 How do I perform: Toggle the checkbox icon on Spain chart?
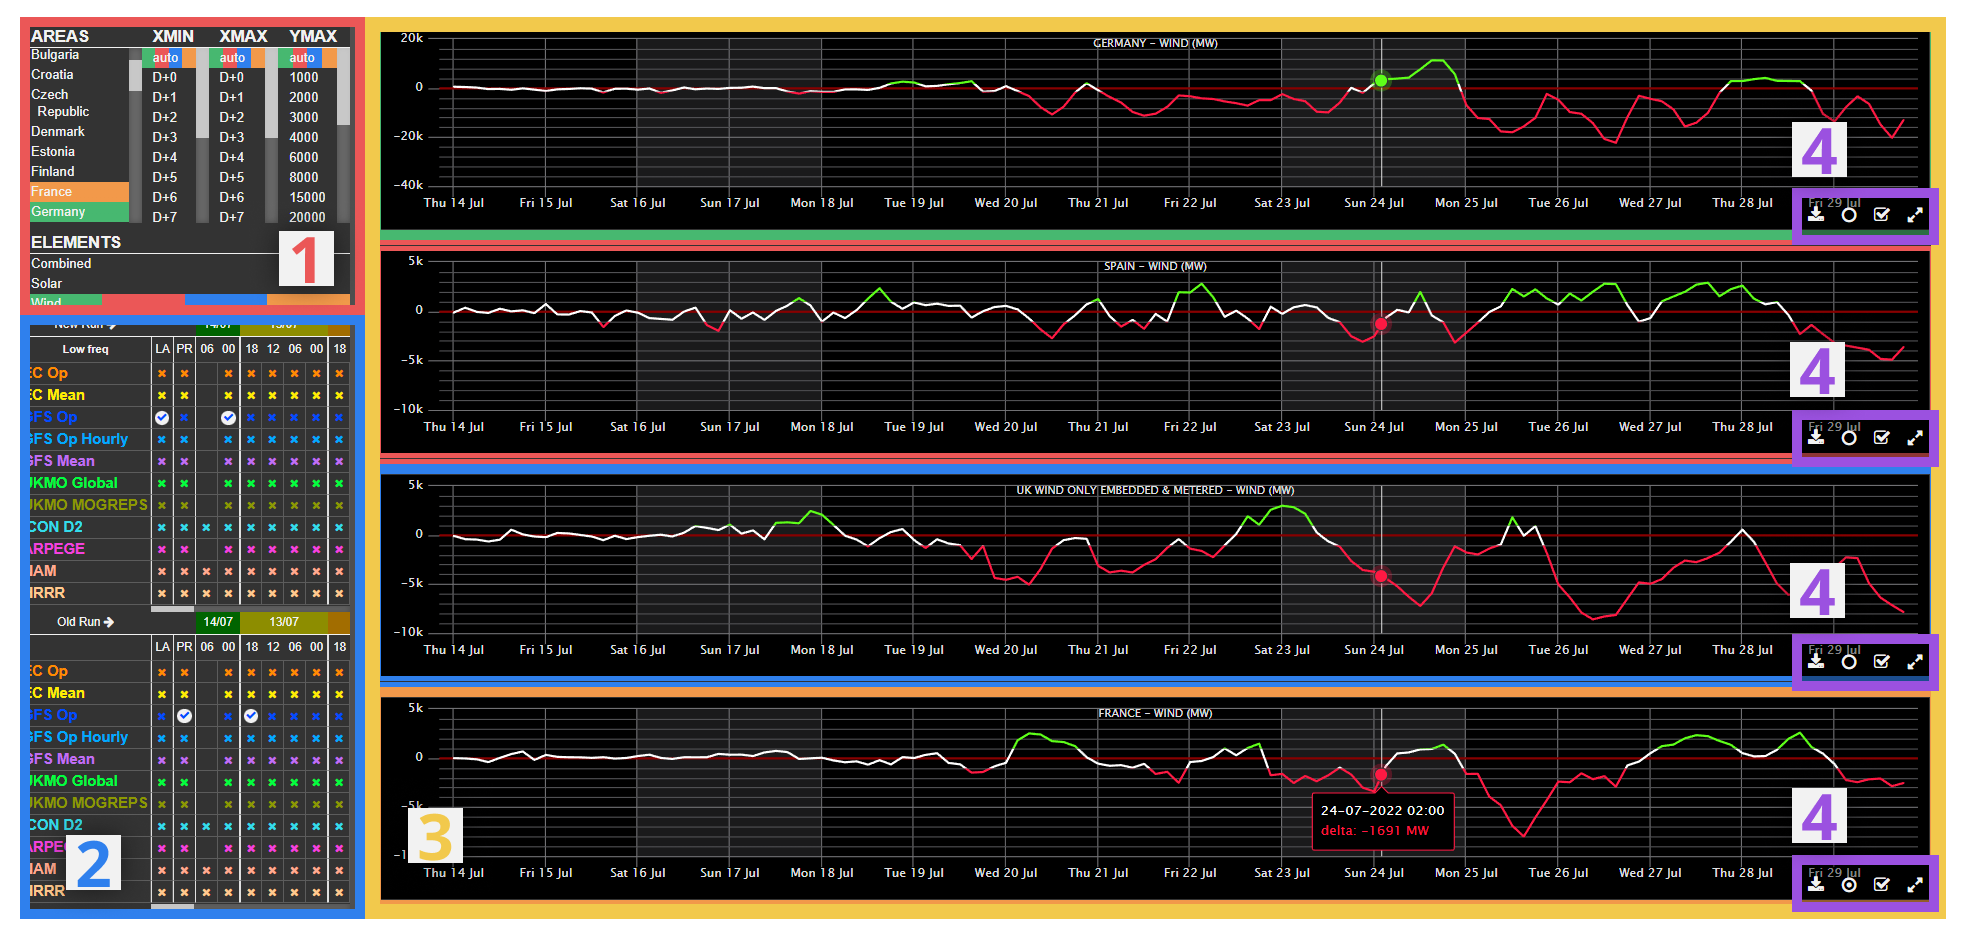coord(1882,437)
